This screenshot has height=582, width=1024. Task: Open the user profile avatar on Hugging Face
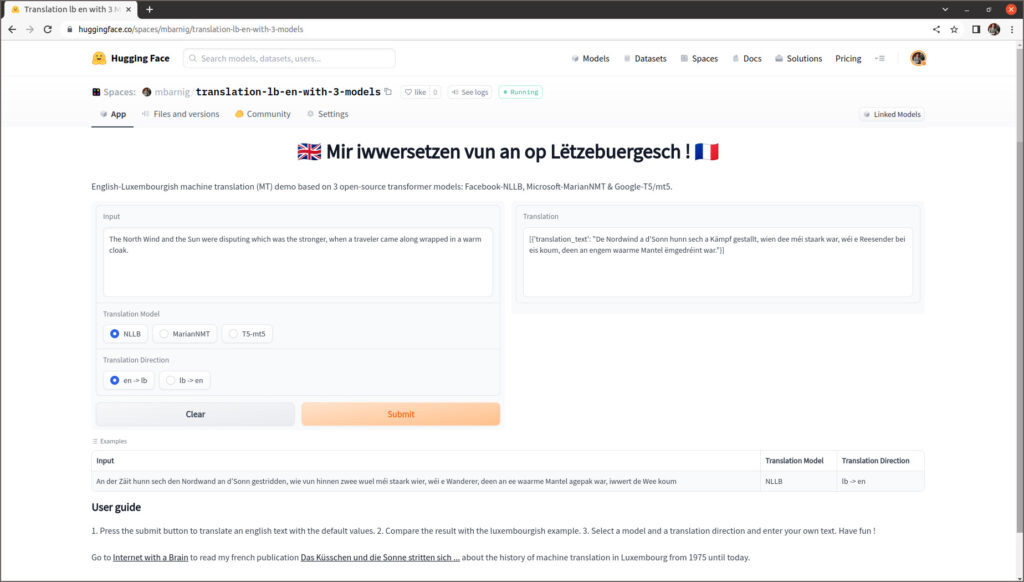coord(917,58)
